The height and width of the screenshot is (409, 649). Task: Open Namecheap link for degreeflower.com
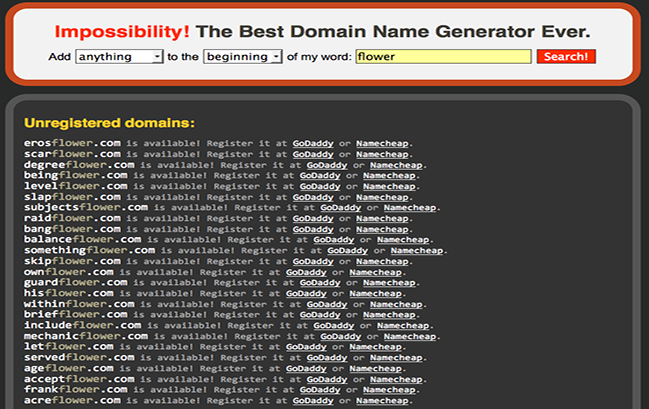(397, 165)
